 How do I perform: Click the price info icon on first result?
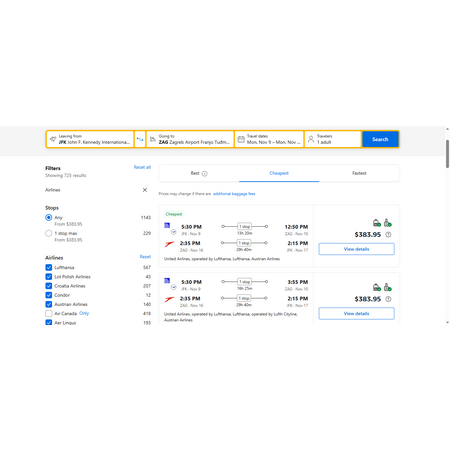388,235
